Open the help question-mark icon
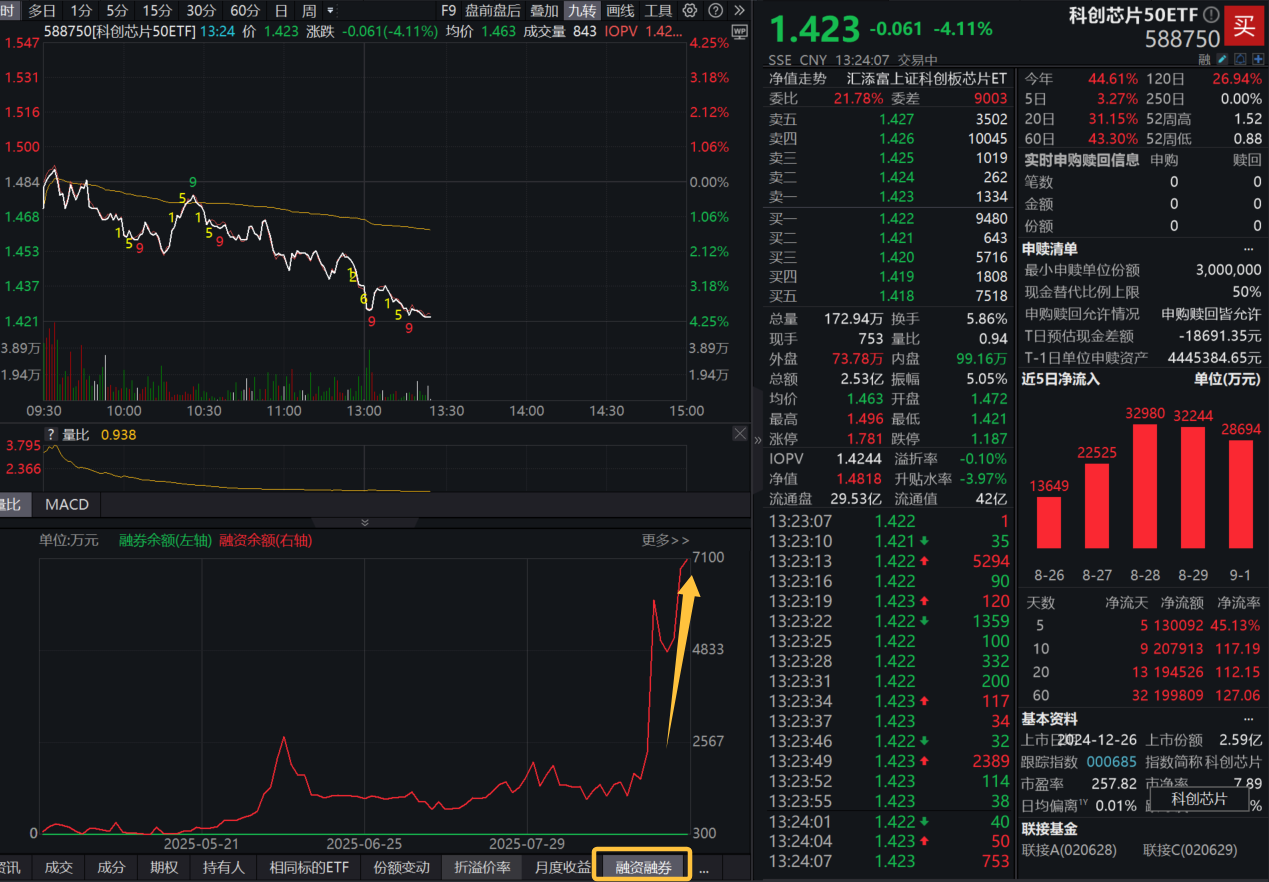This screenshot has width=1269, height=882. [x=714, y=10]
